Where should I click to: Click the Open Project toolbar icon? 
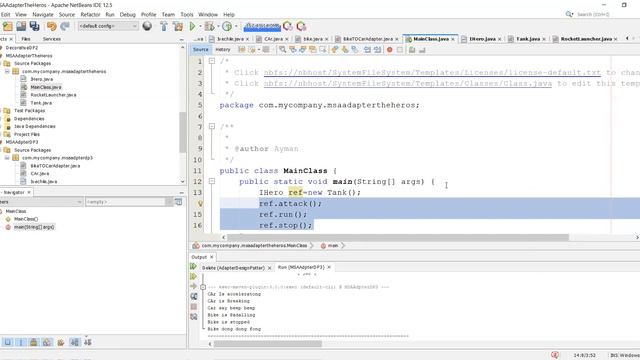(21, 27)
